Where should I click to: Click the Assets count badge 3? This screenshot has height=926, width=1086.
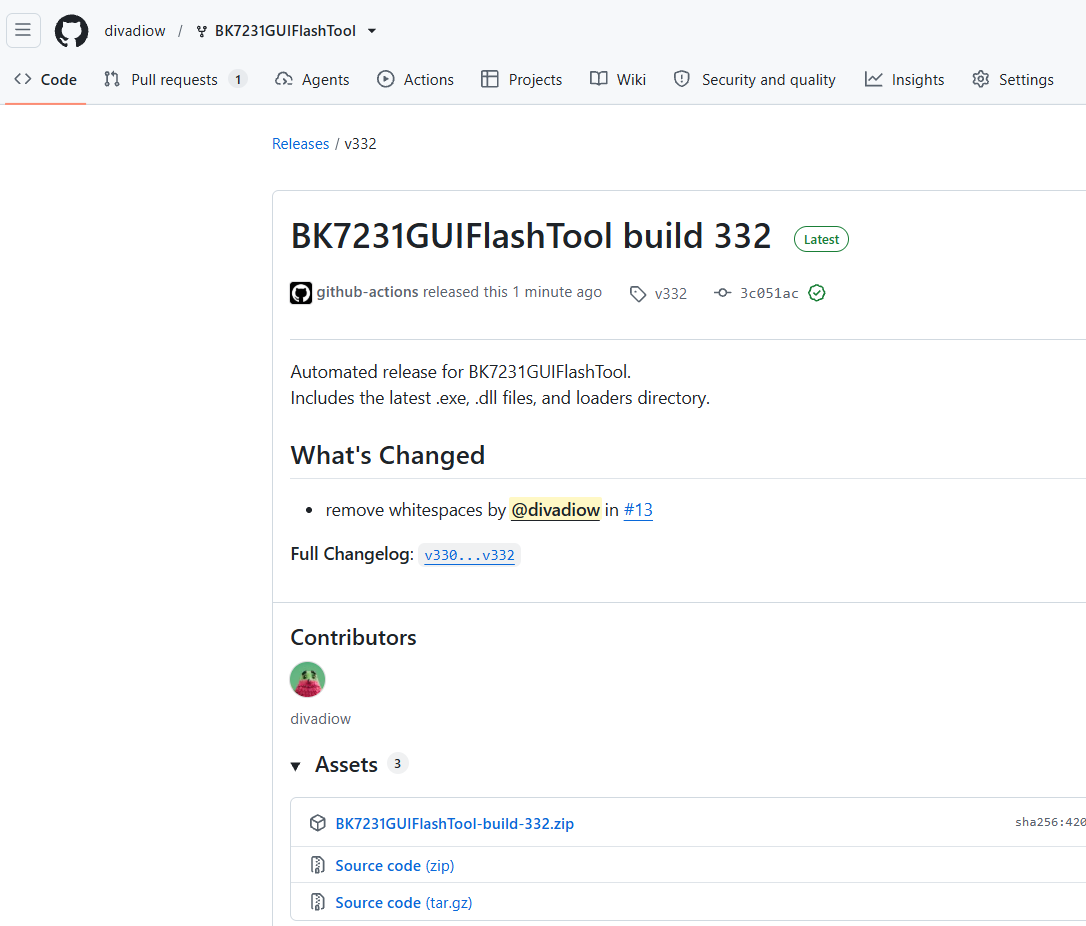(397, 763)
